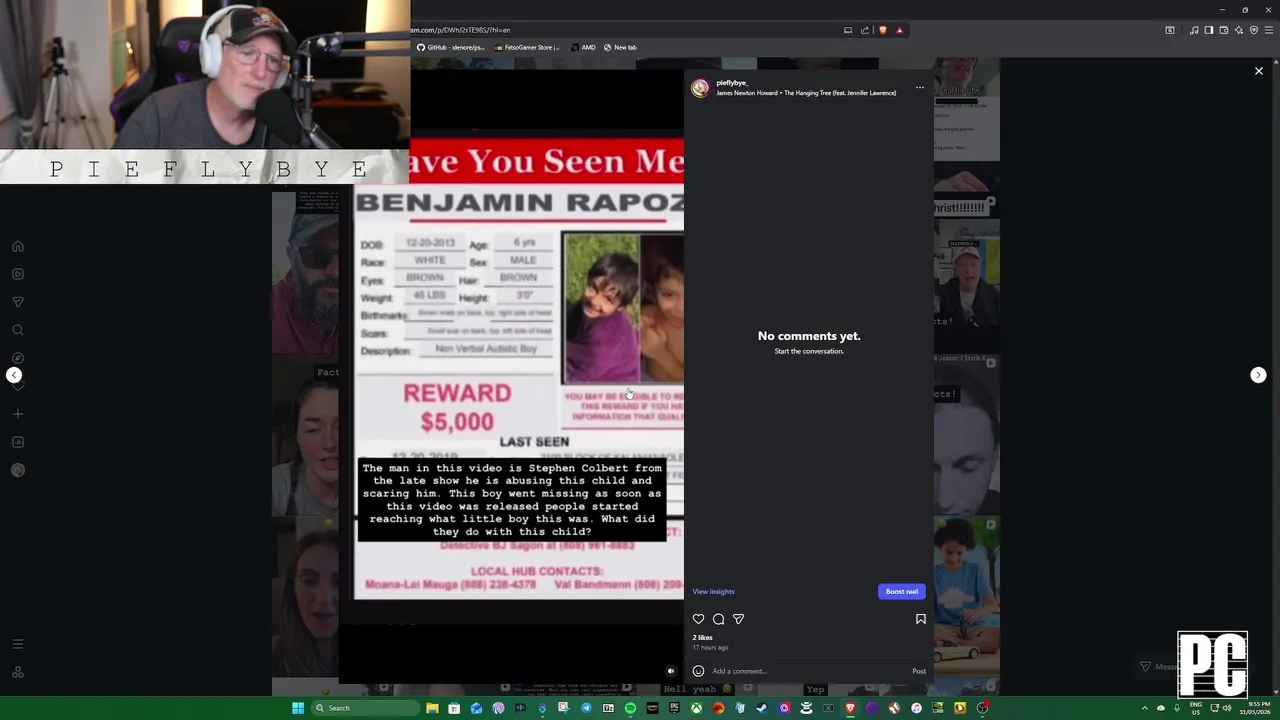Open the AMD bookmark

tap(583, 47)
